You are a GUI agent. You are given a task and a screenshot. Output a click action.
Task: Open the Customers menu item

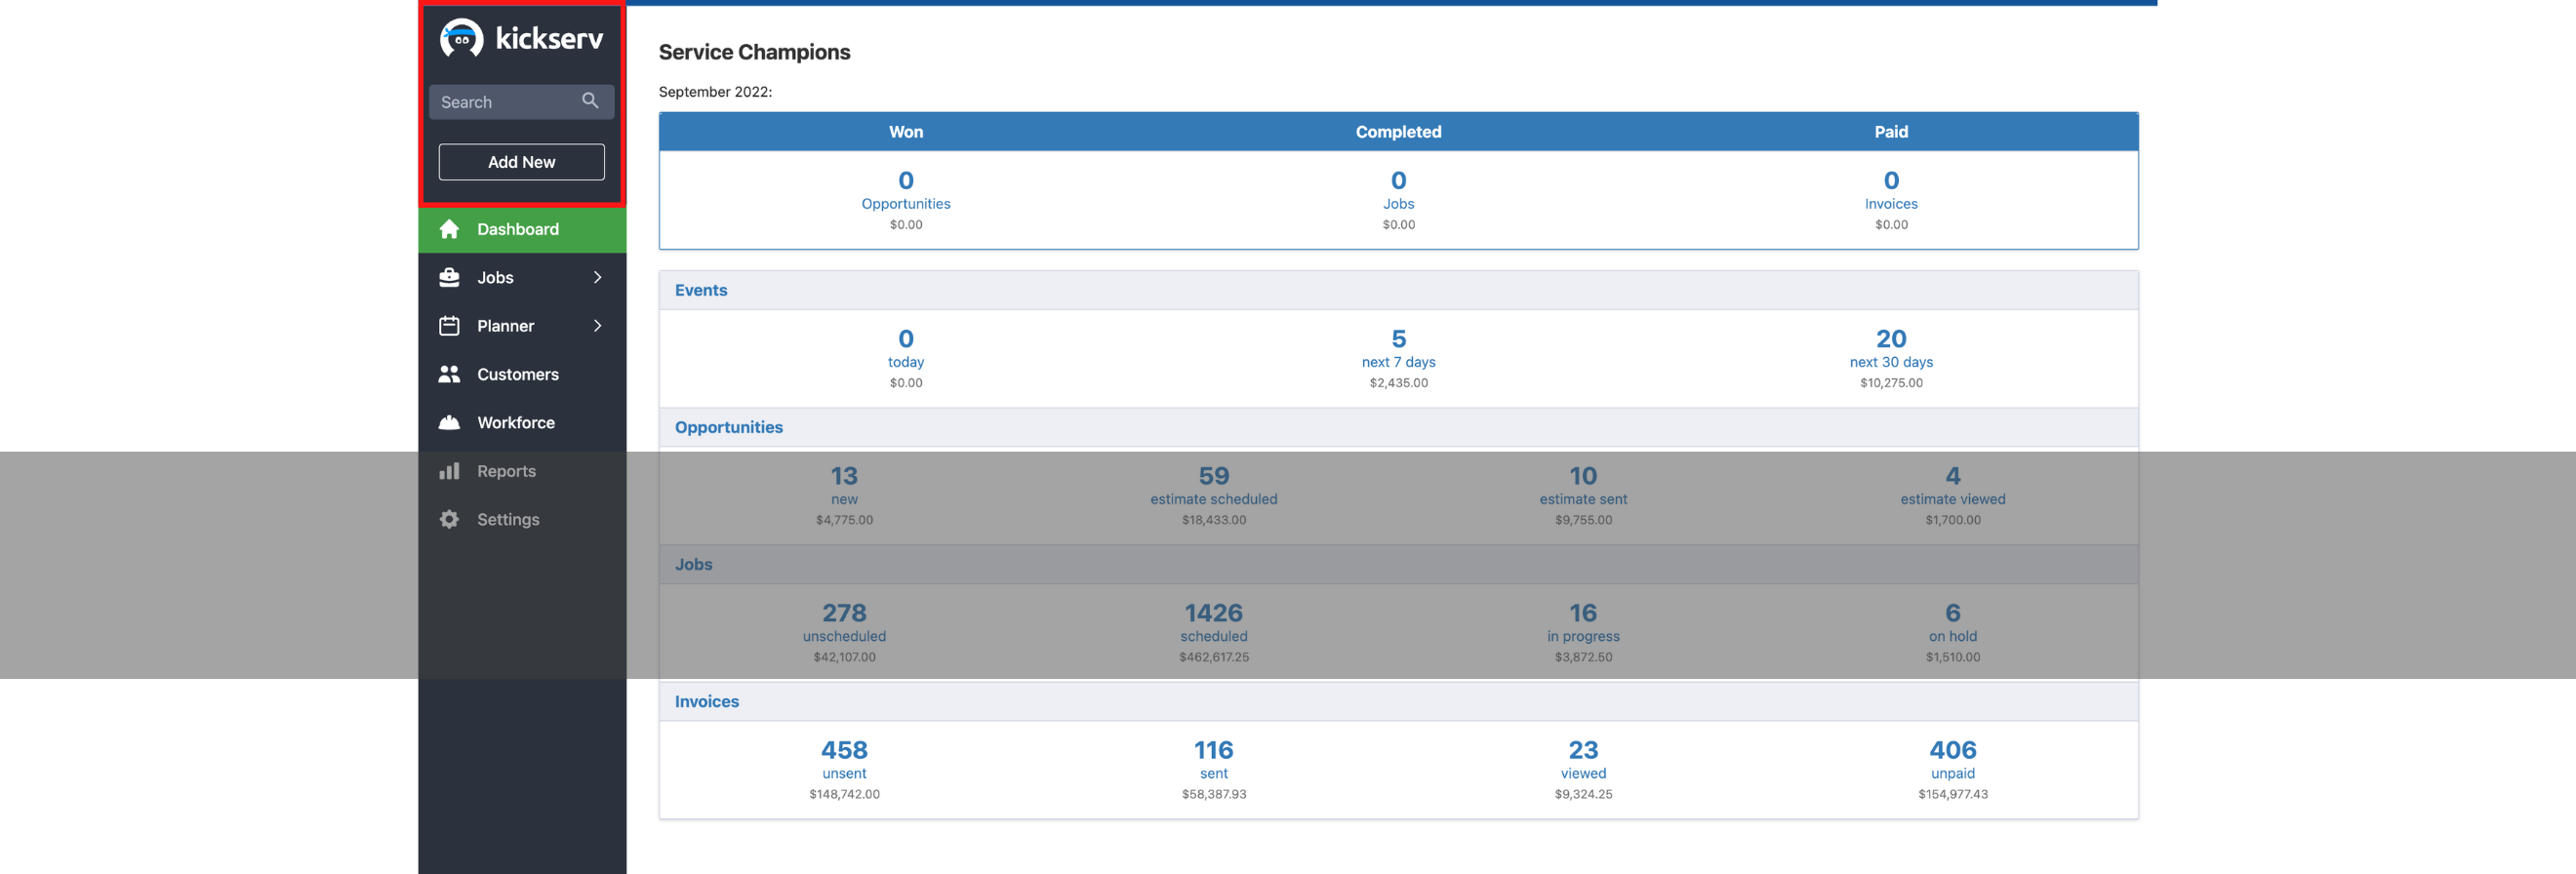point(517,374)
